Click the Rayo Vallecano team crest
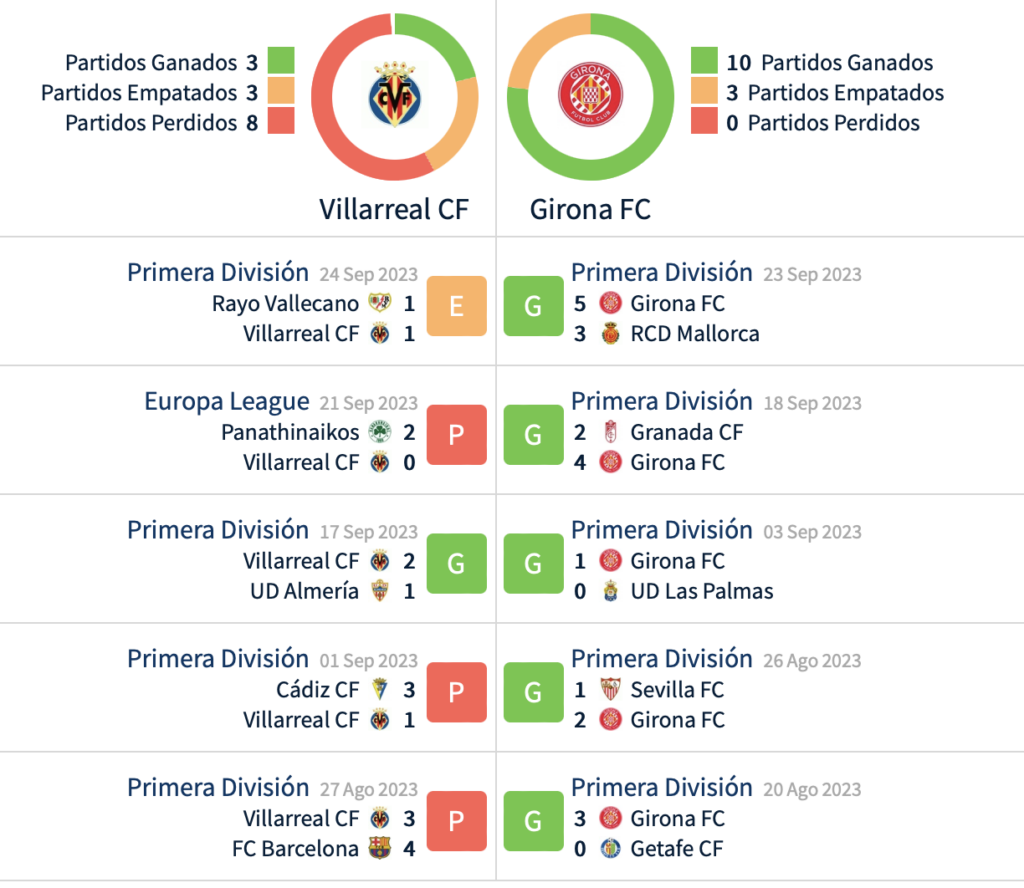This screenshot has height=888, width=1024. pos(380,304)
